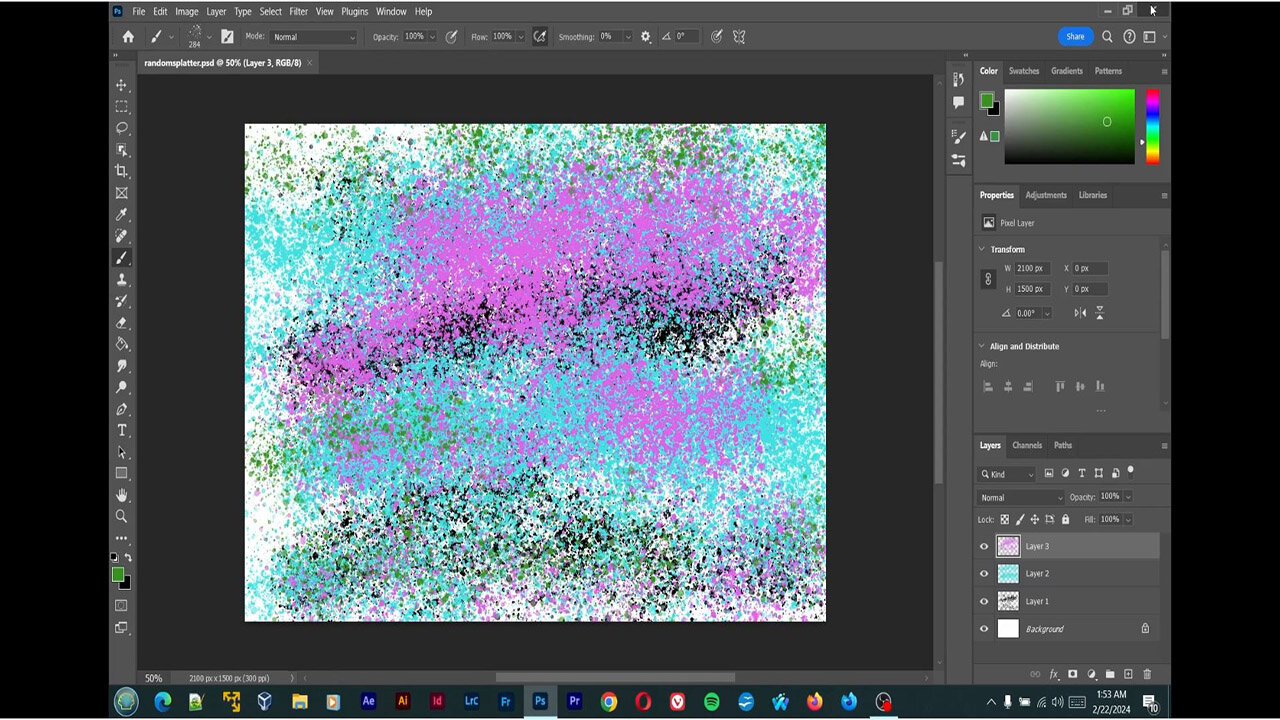Open the Image menu
Image resolution: width=1280 pixels, height=720 pixels.
[x=187, y=12]
